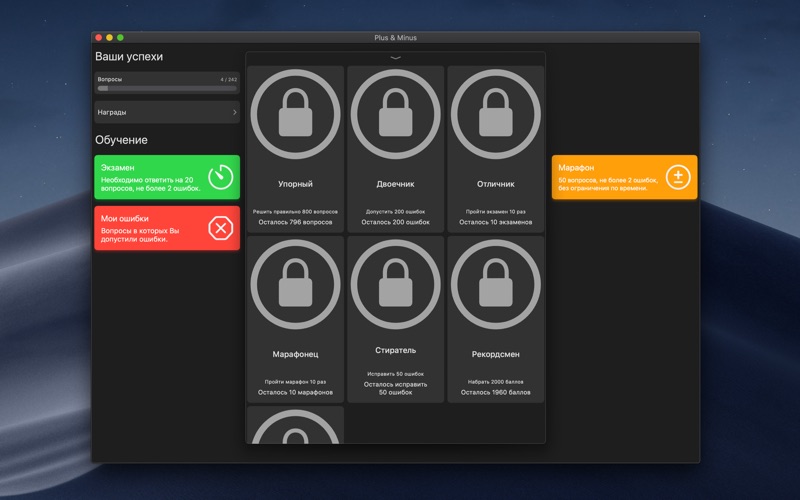
Task: Click the Ваши успехи heading
Action: (129, 57)
